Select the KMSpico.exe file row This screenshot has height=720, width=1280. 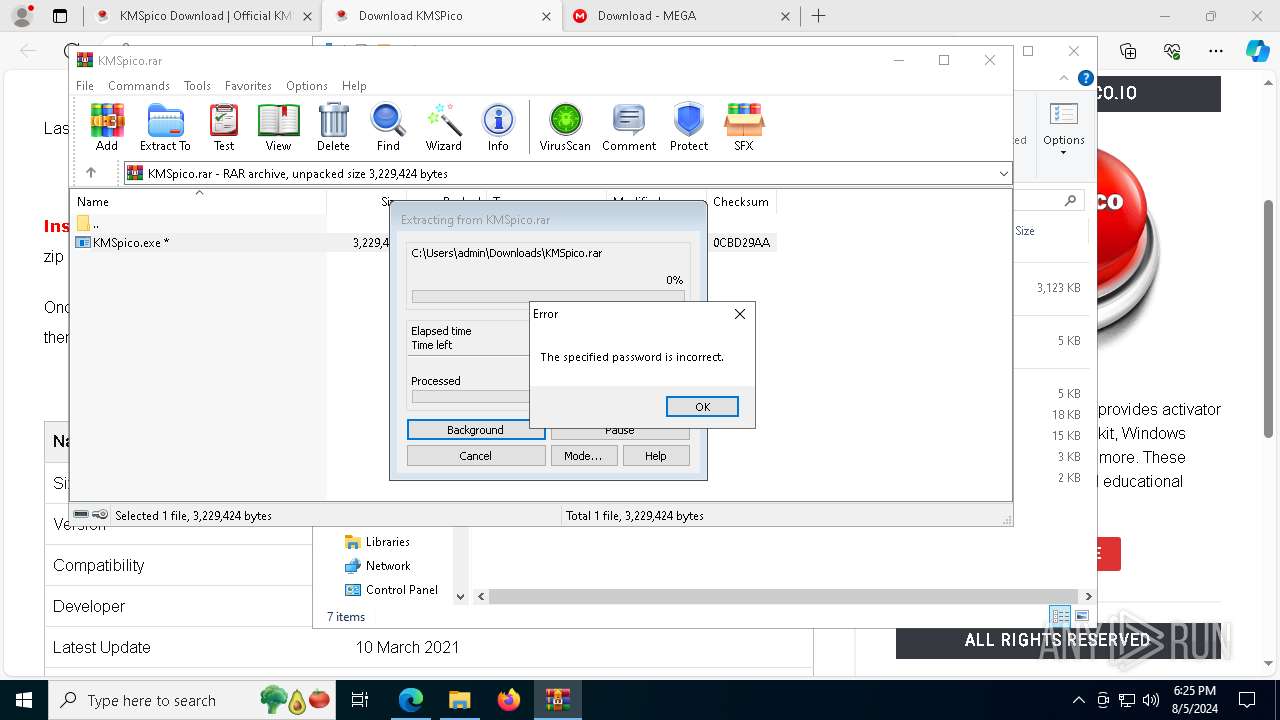[x=423, y=243]
